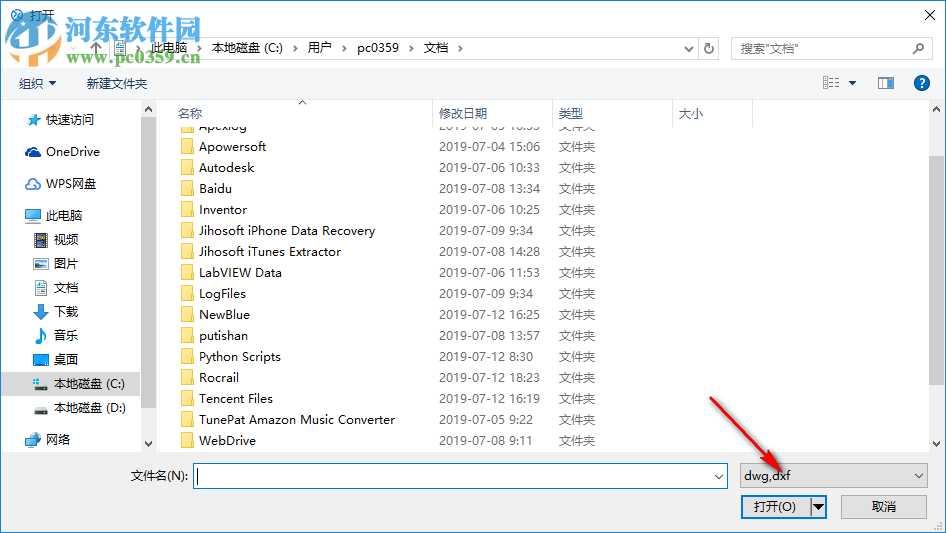Click the Up arrow navigation icon
Image resolution: width=946 pixels, height=533 pixels.
[x=96, y=48]
